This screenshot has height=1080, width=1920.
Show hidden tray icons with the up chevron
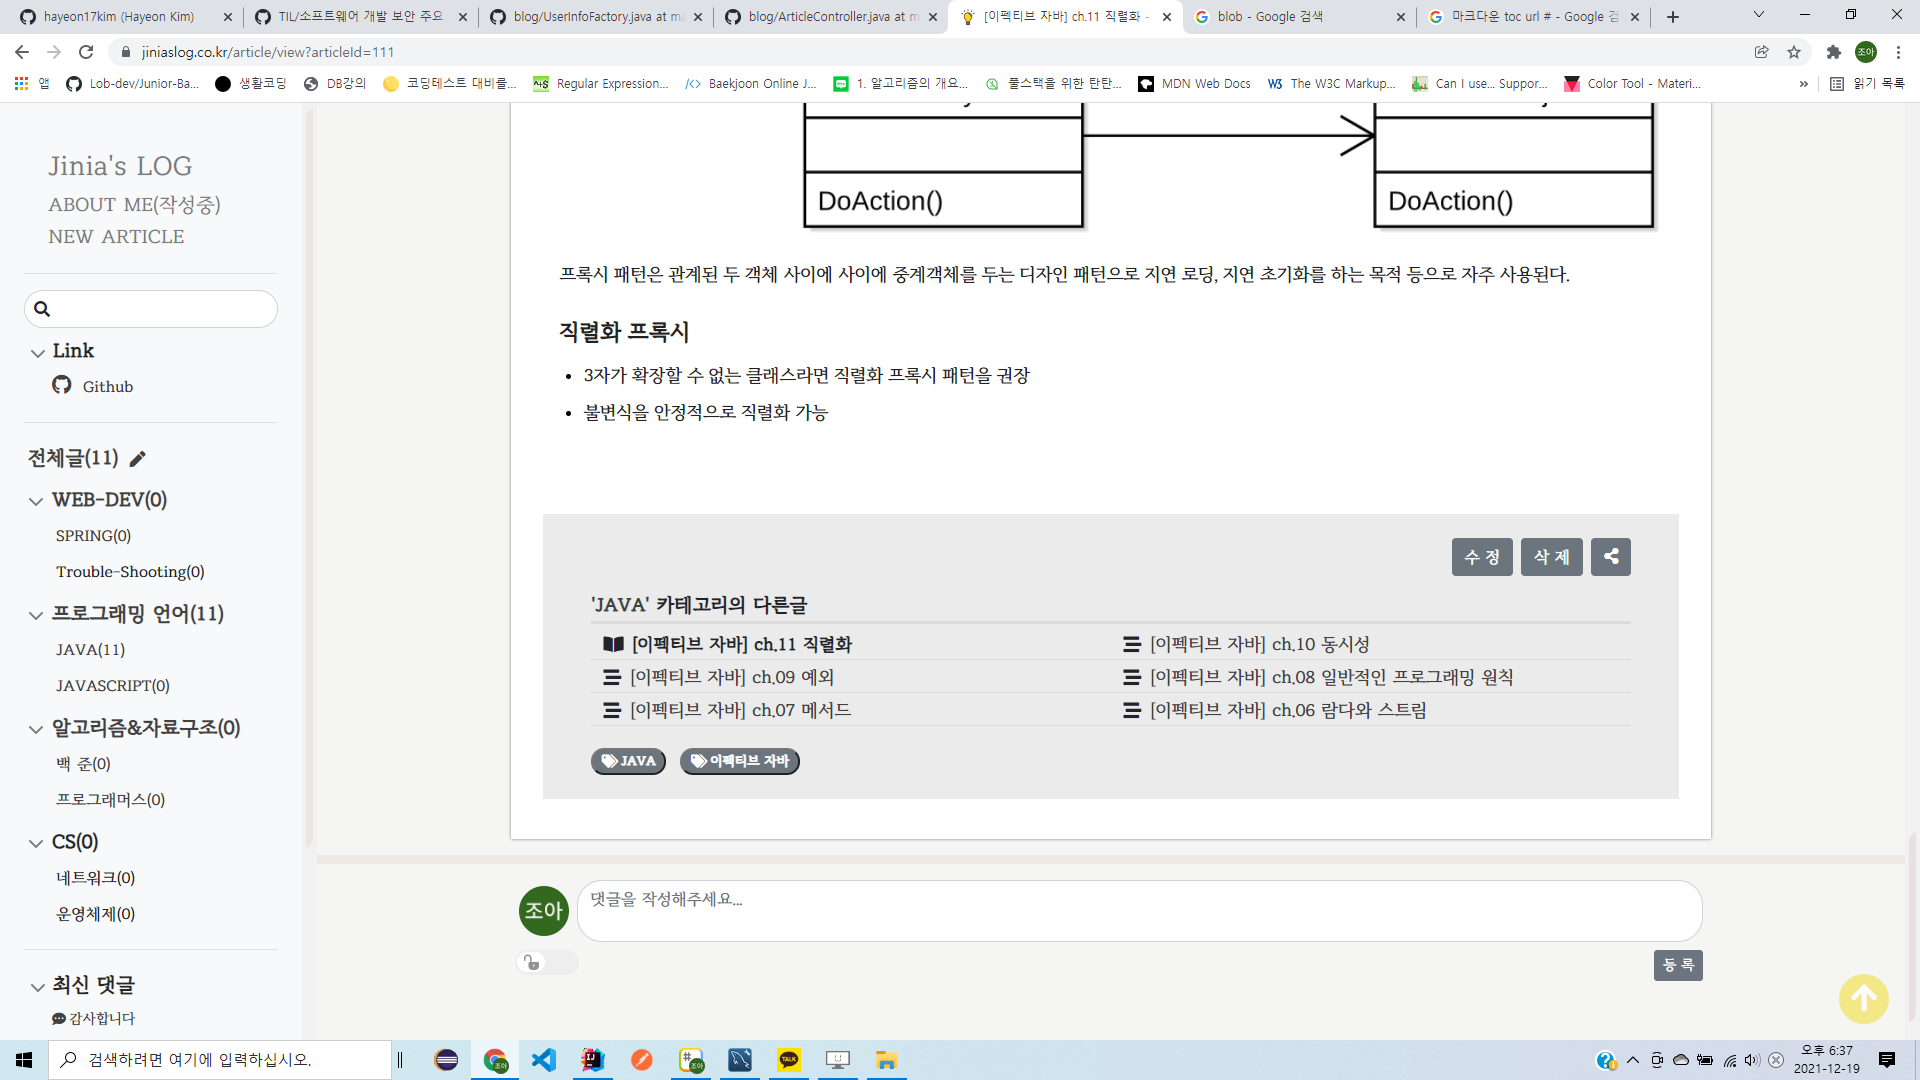[x=1633, y=1060]
